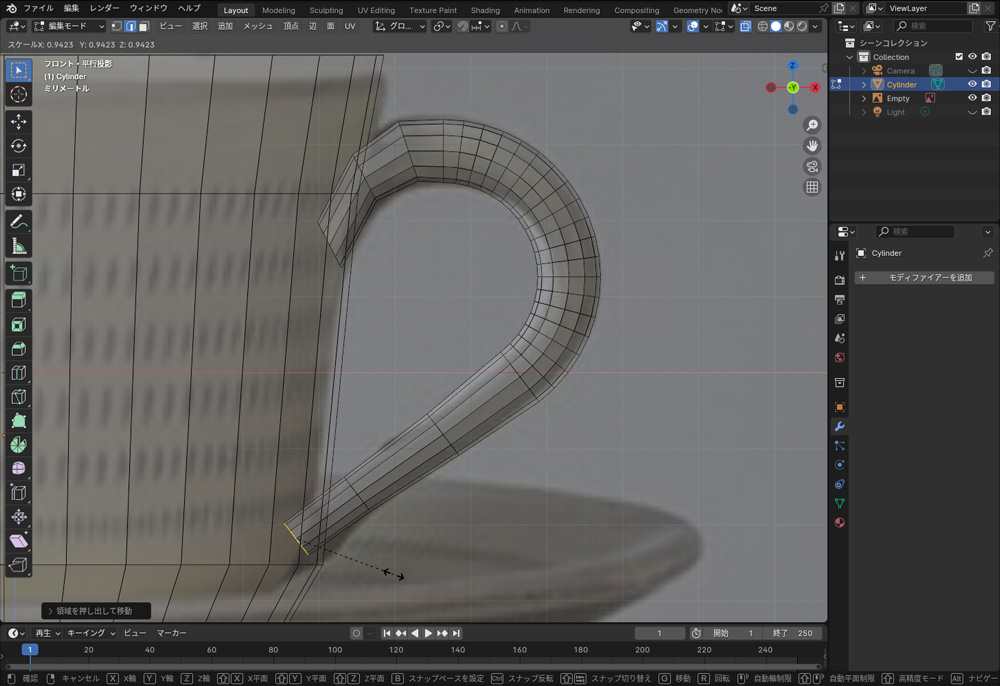Image resolution: width=1000 pixels, height=686 pixels.
Task: Click the timeline current frame marker 1
Action: tap(30, 650)
